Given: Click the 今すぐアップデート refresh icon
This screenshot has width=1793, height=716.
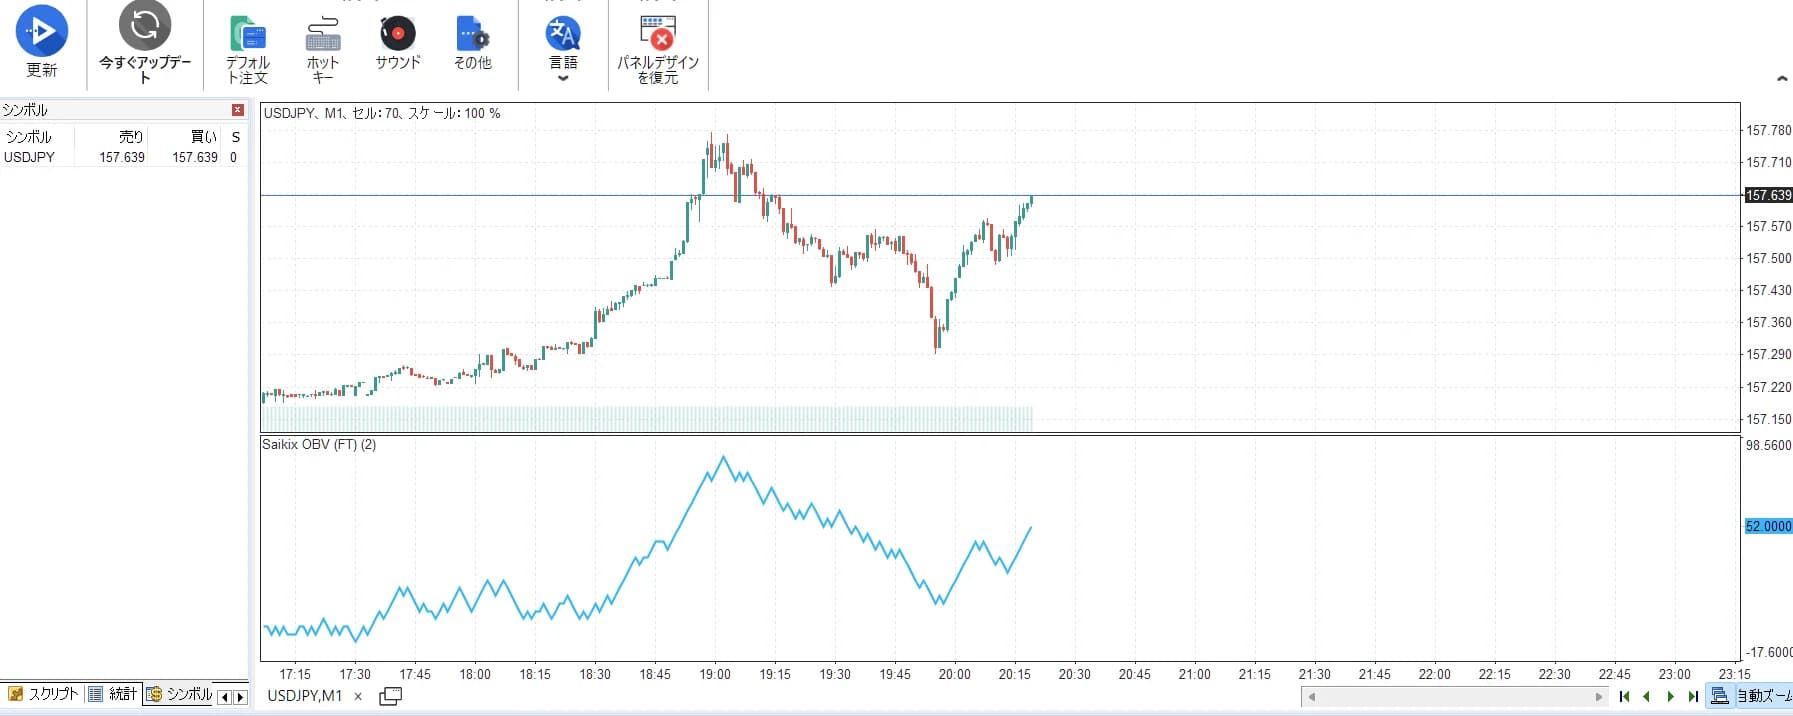Looking at the screenshot, I should pos(145,25).
